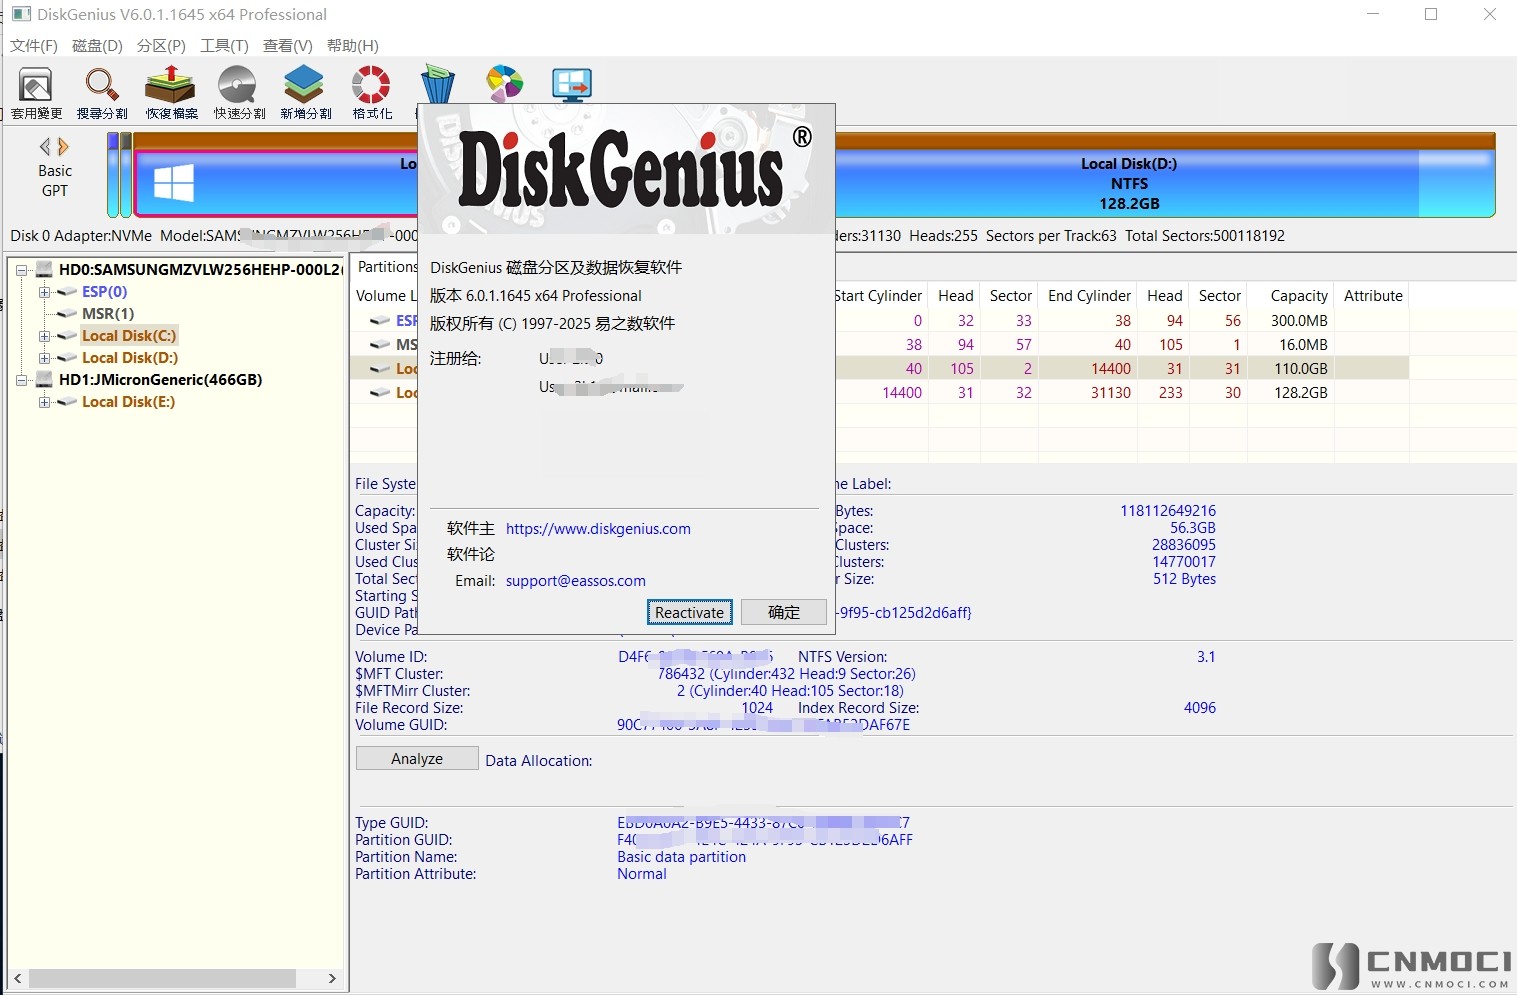
Task: Click the 128.2GB capacity cell in table
Action: (x=1301, y=393)
